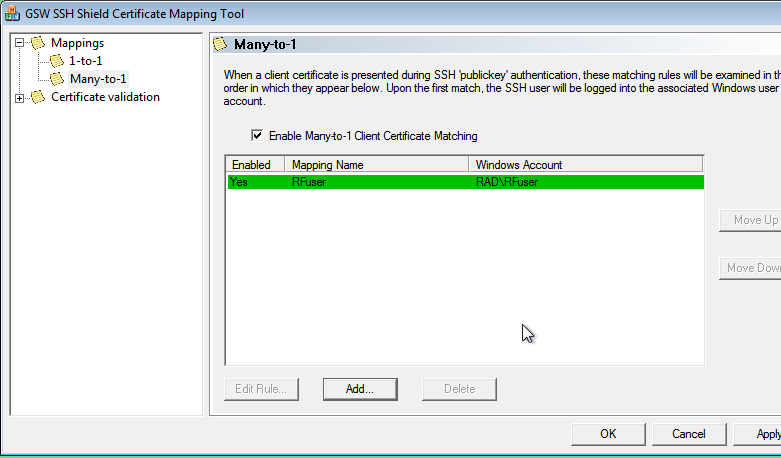This screenshot has width=781, height=458.
Task: Click the Add... button
Action: point(360,389)
